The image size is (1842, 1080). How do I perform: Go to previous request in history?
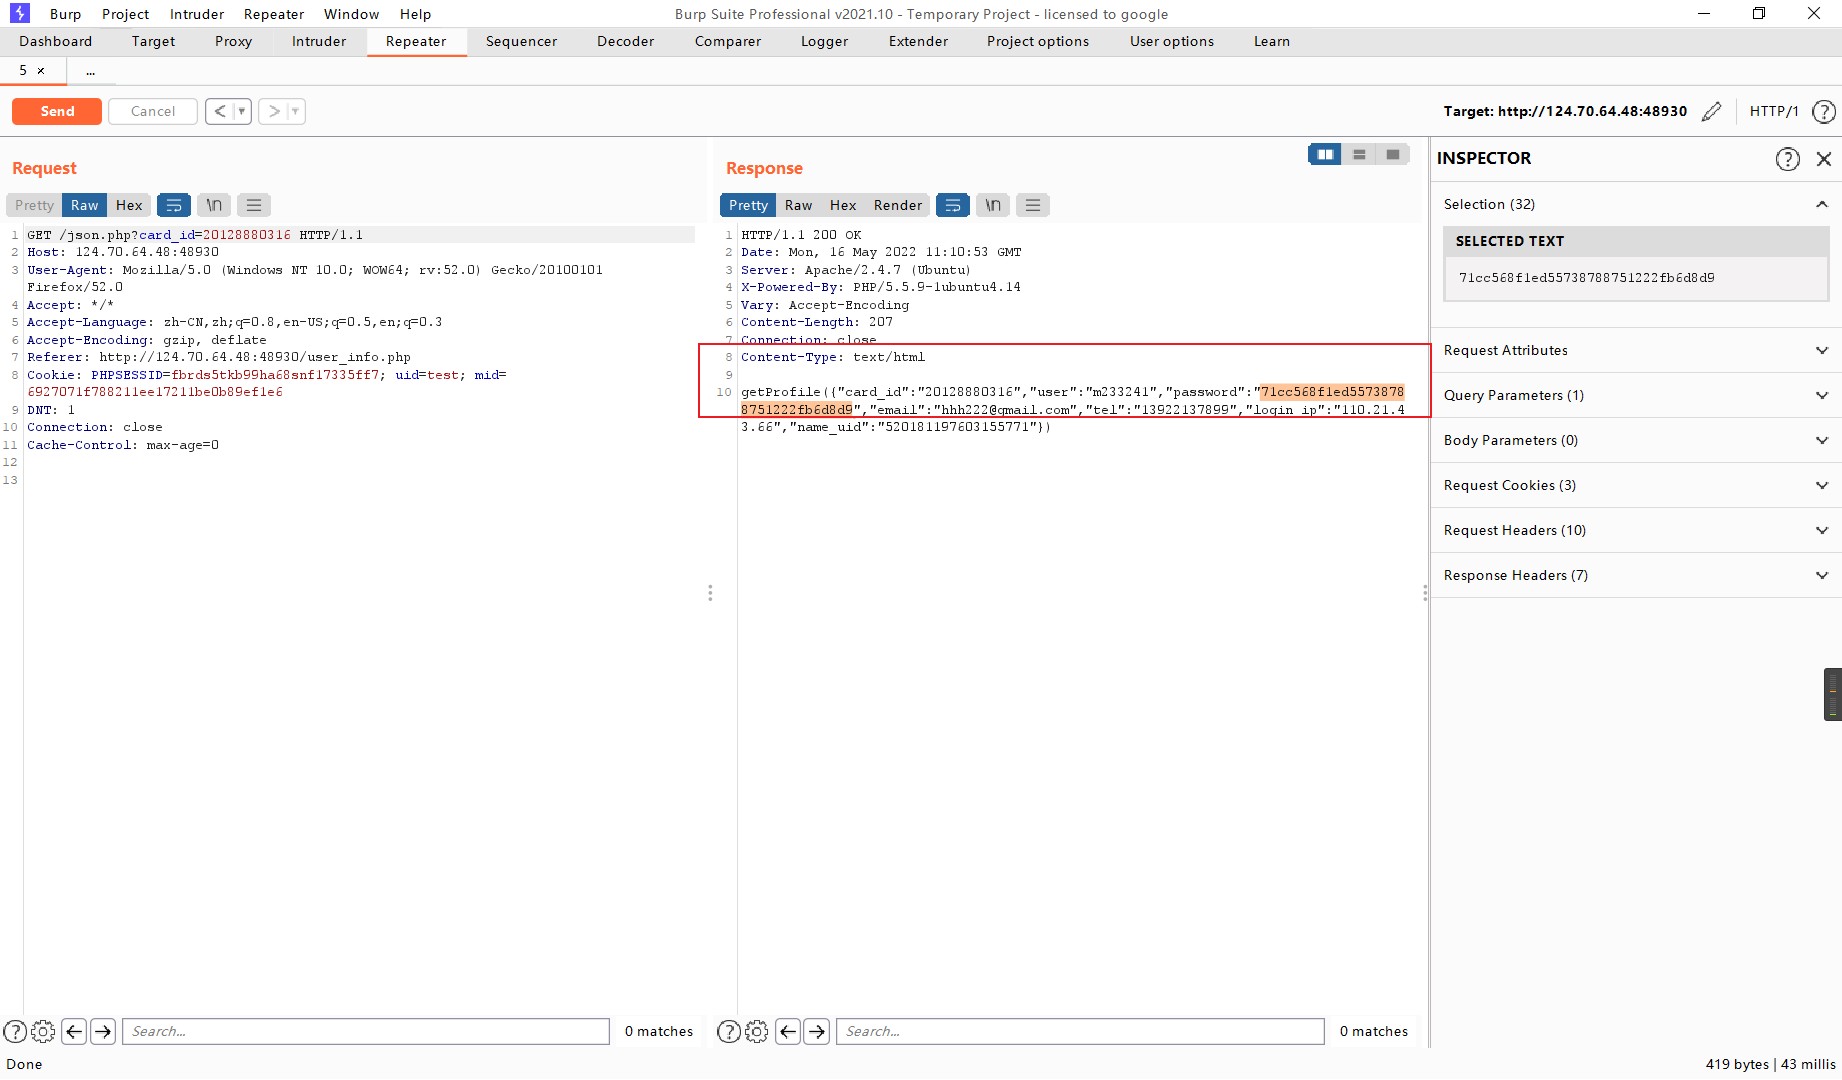[220, 111]
